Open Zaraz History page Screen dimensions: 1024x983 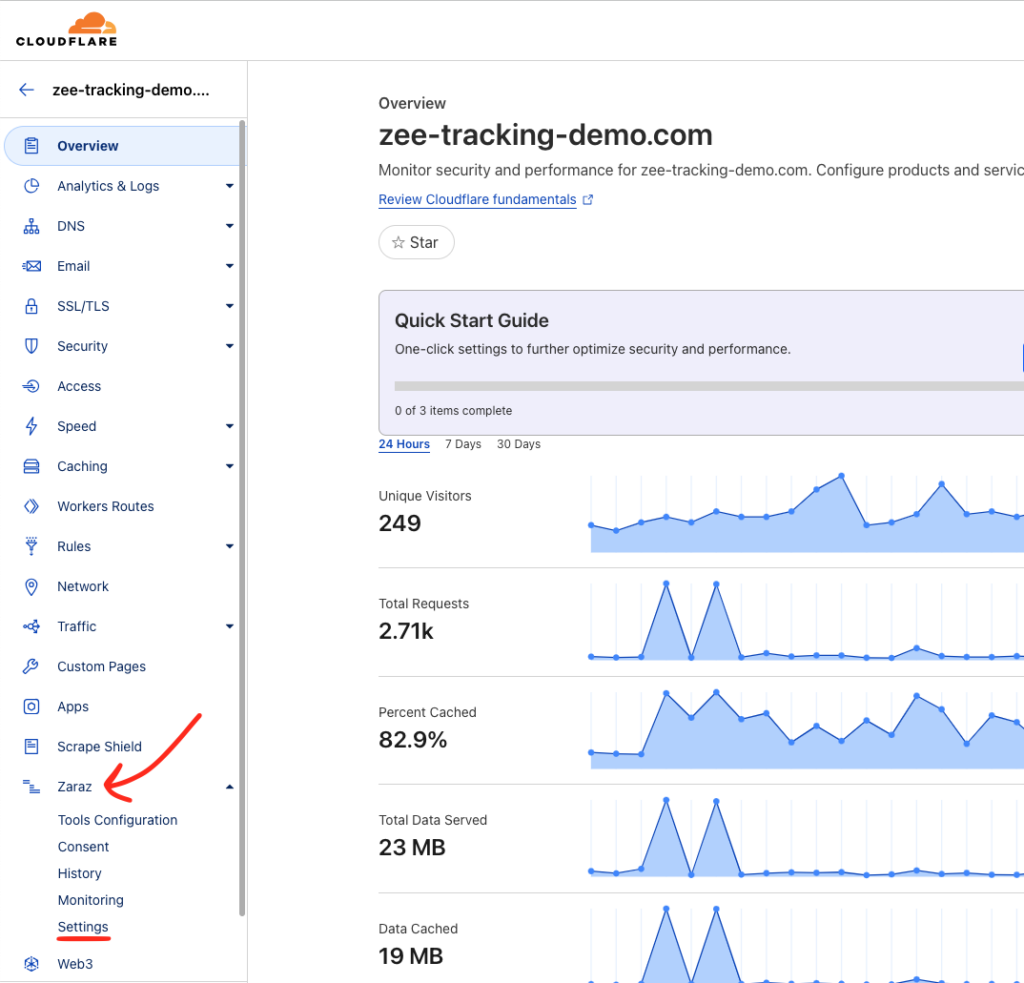pos(80,874)
